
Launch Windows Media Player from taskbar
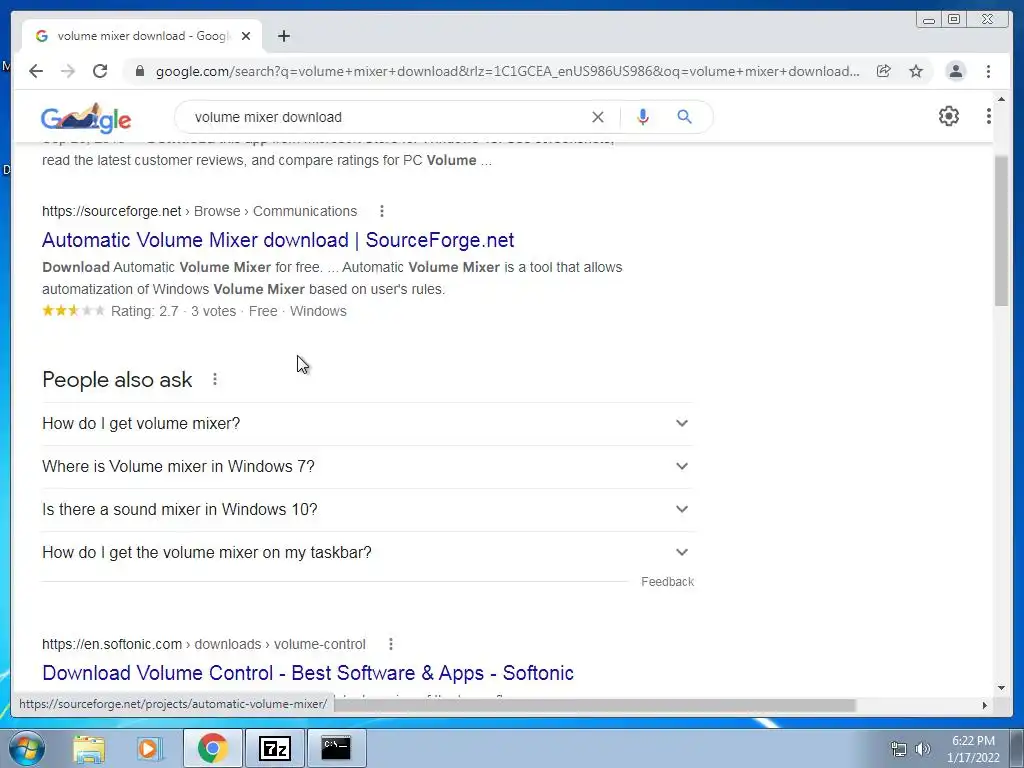(149, 748)
